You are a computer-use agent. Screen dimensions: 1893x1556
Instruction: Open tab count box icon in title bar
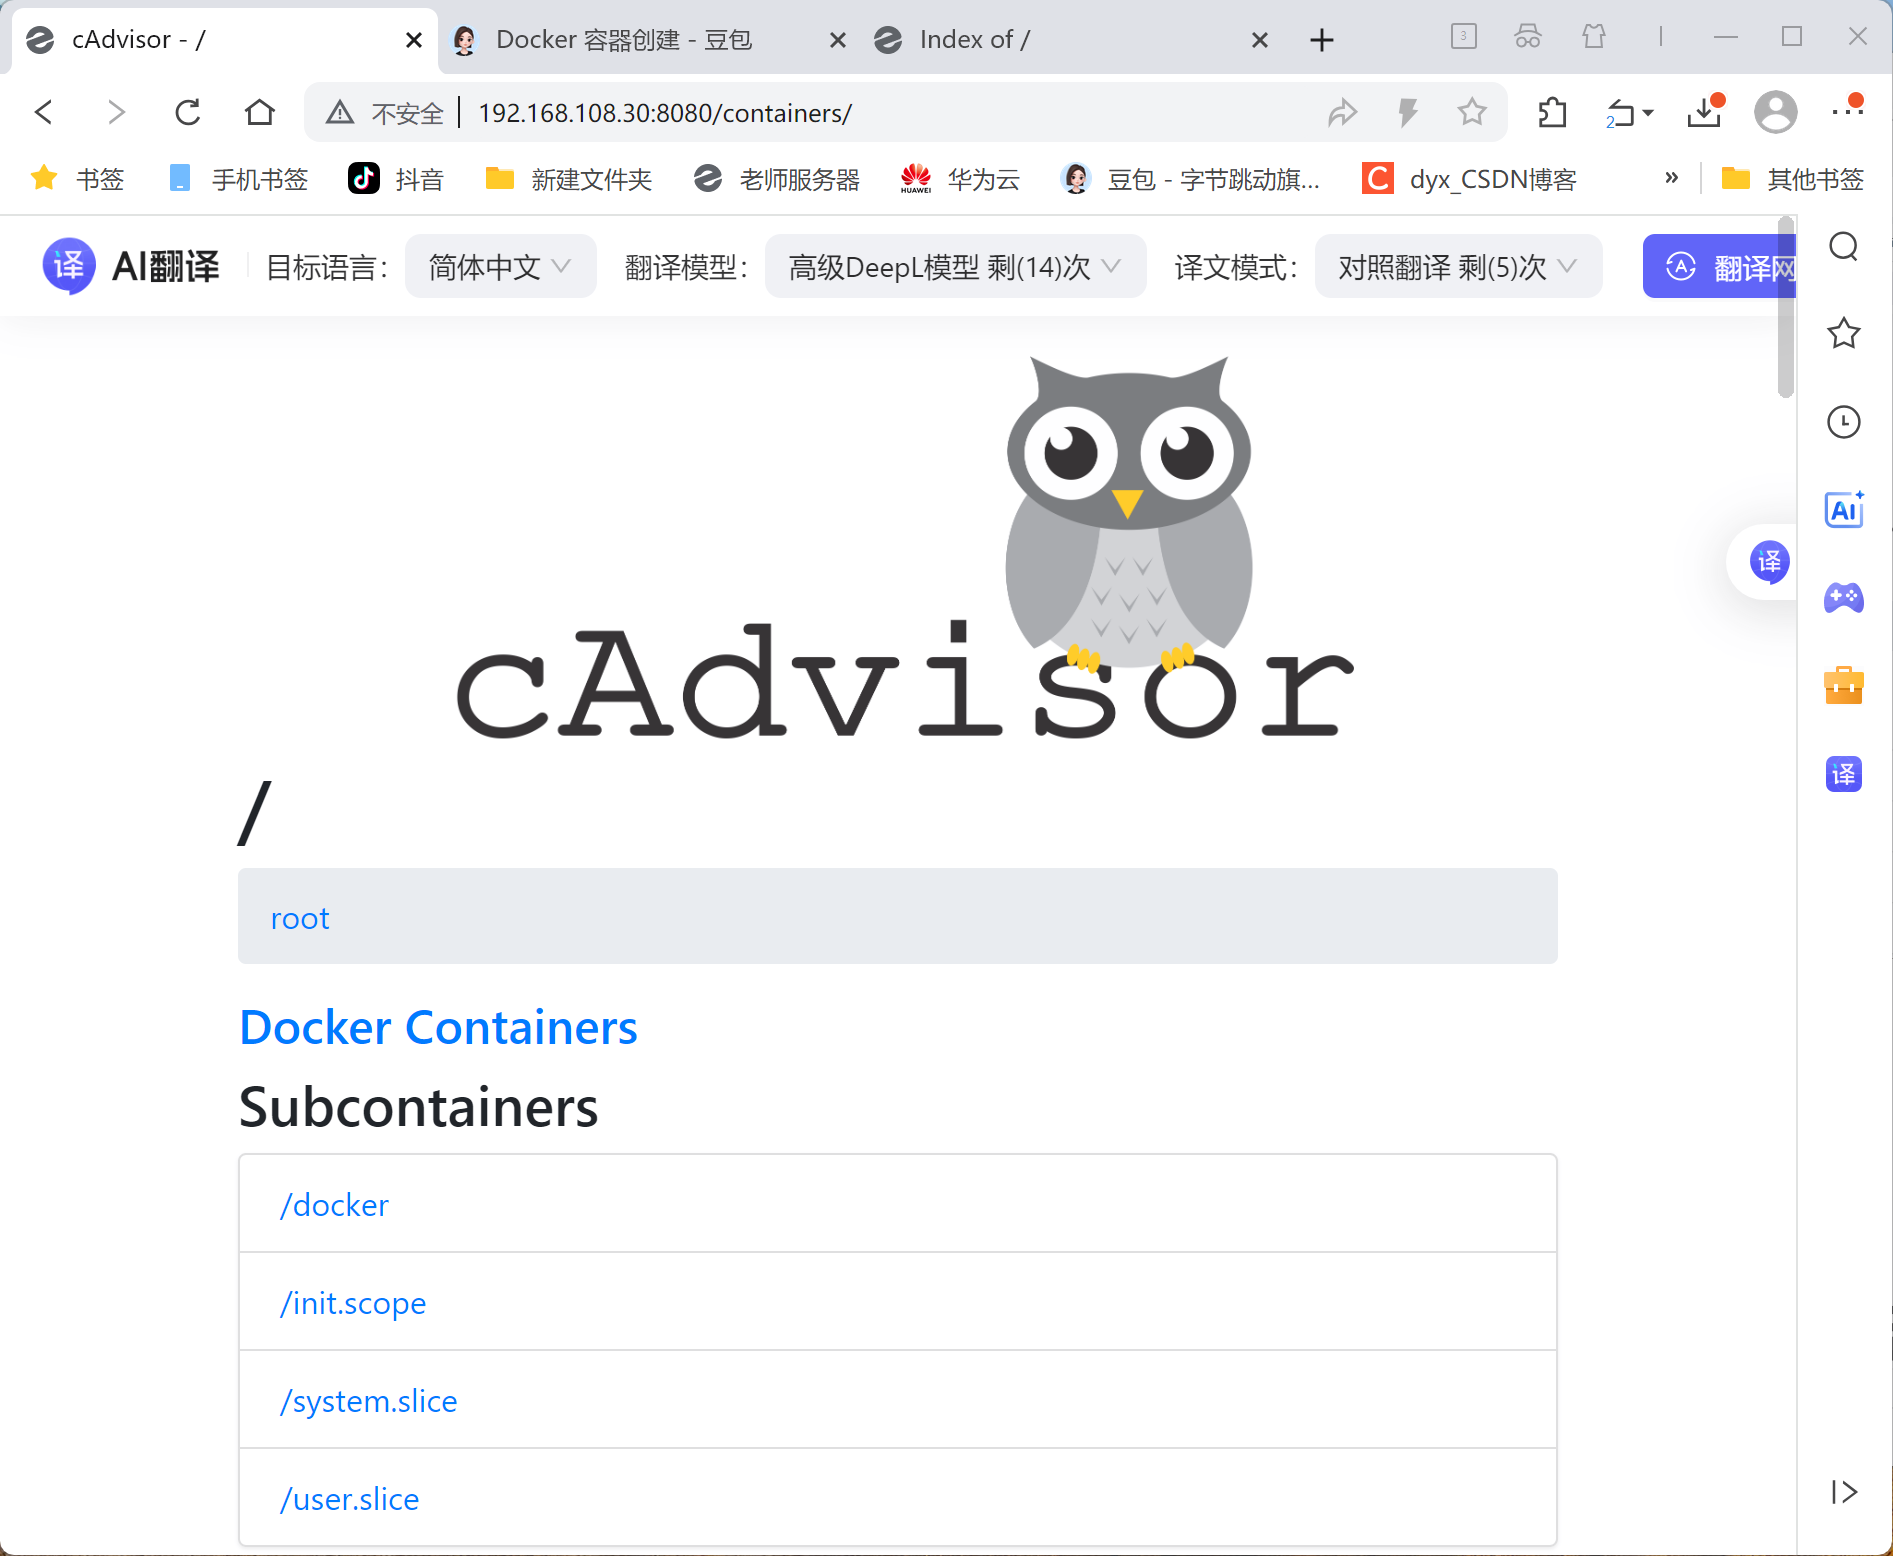coord(1464,37)
